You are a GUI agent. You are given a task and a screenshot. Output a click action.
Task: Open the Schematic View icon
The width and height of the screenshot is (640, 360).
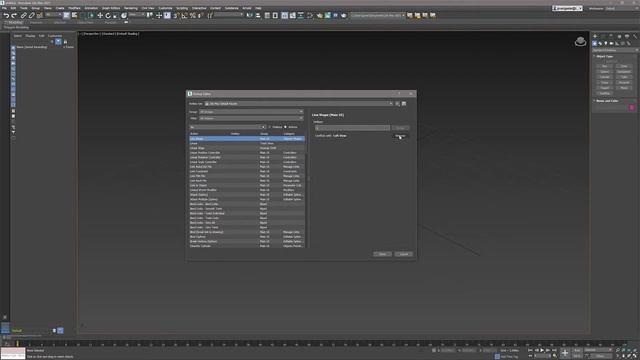point(301,16)
